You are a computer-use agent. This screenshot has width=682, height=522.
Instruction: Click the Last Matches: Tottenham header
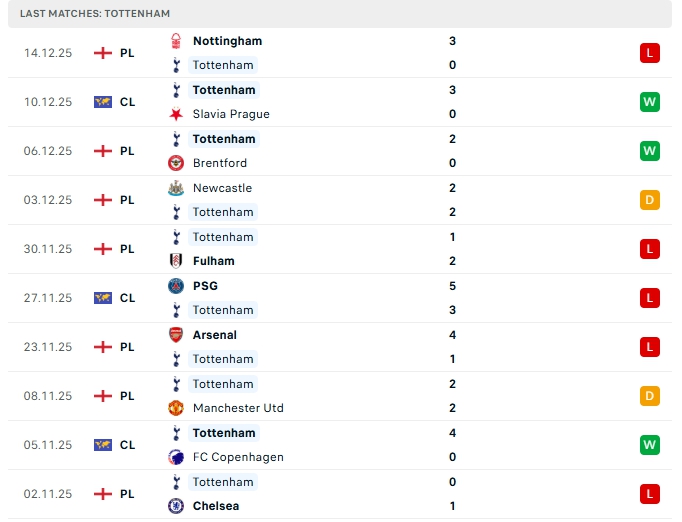(95, 14)
